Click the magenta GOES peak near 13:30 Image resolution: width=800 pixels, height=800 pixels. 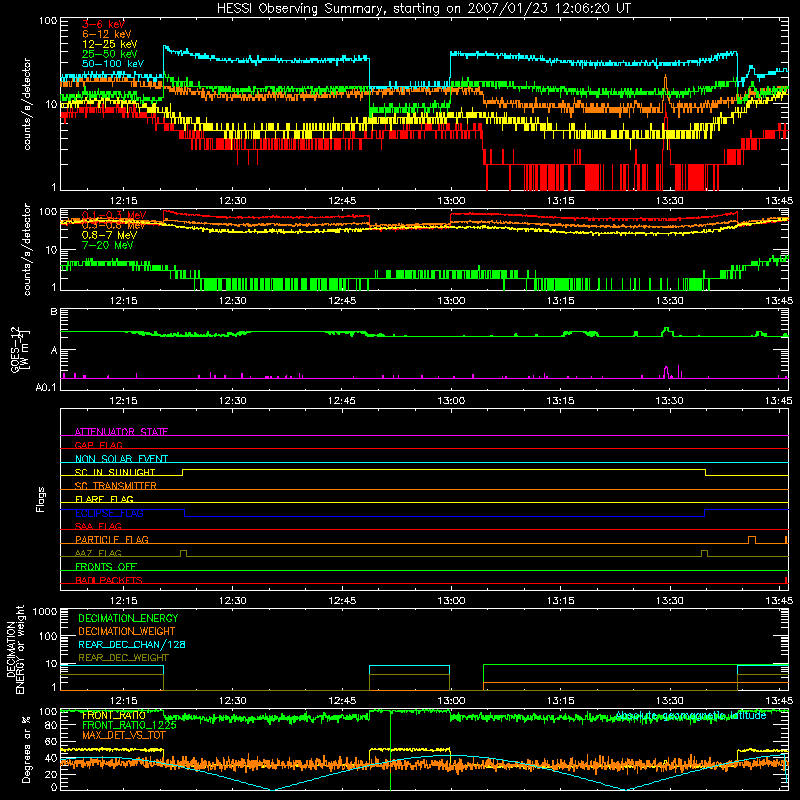click(666, 371)
